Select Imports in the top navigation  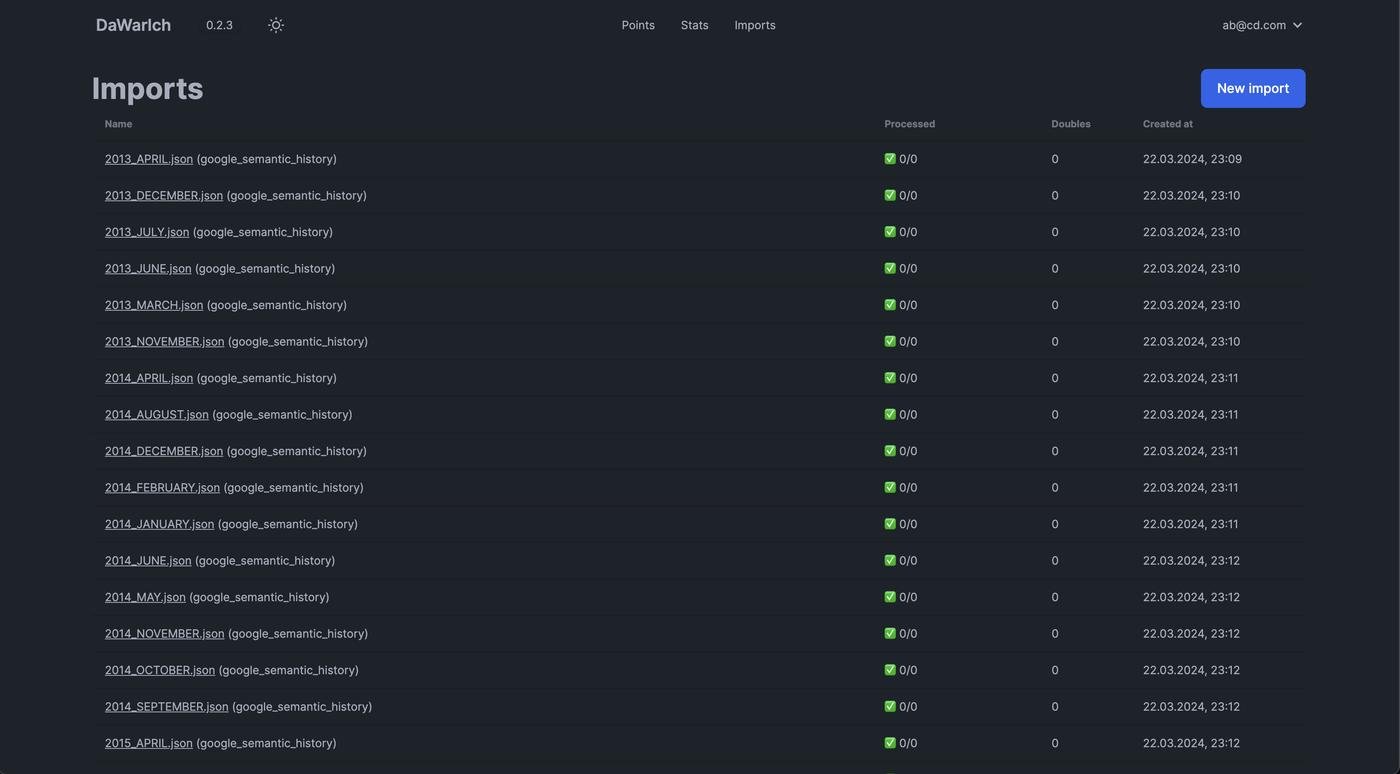(755, 25)
